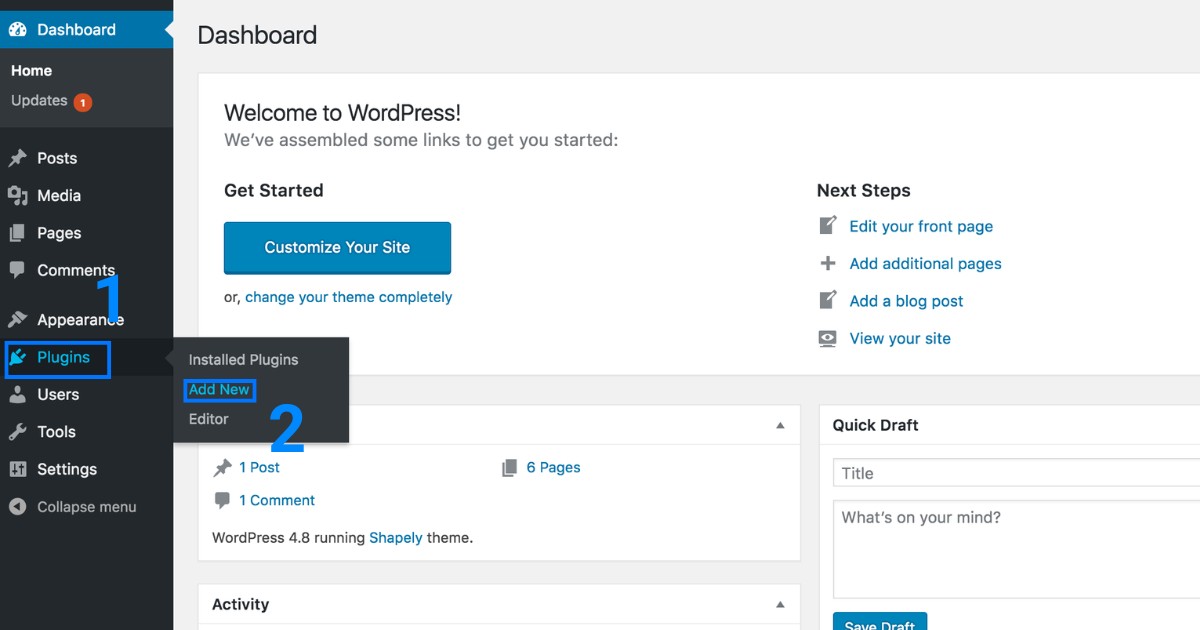Open Installed Plugins from the flyout menu
Screen dimensions: 1200x630
243,360
